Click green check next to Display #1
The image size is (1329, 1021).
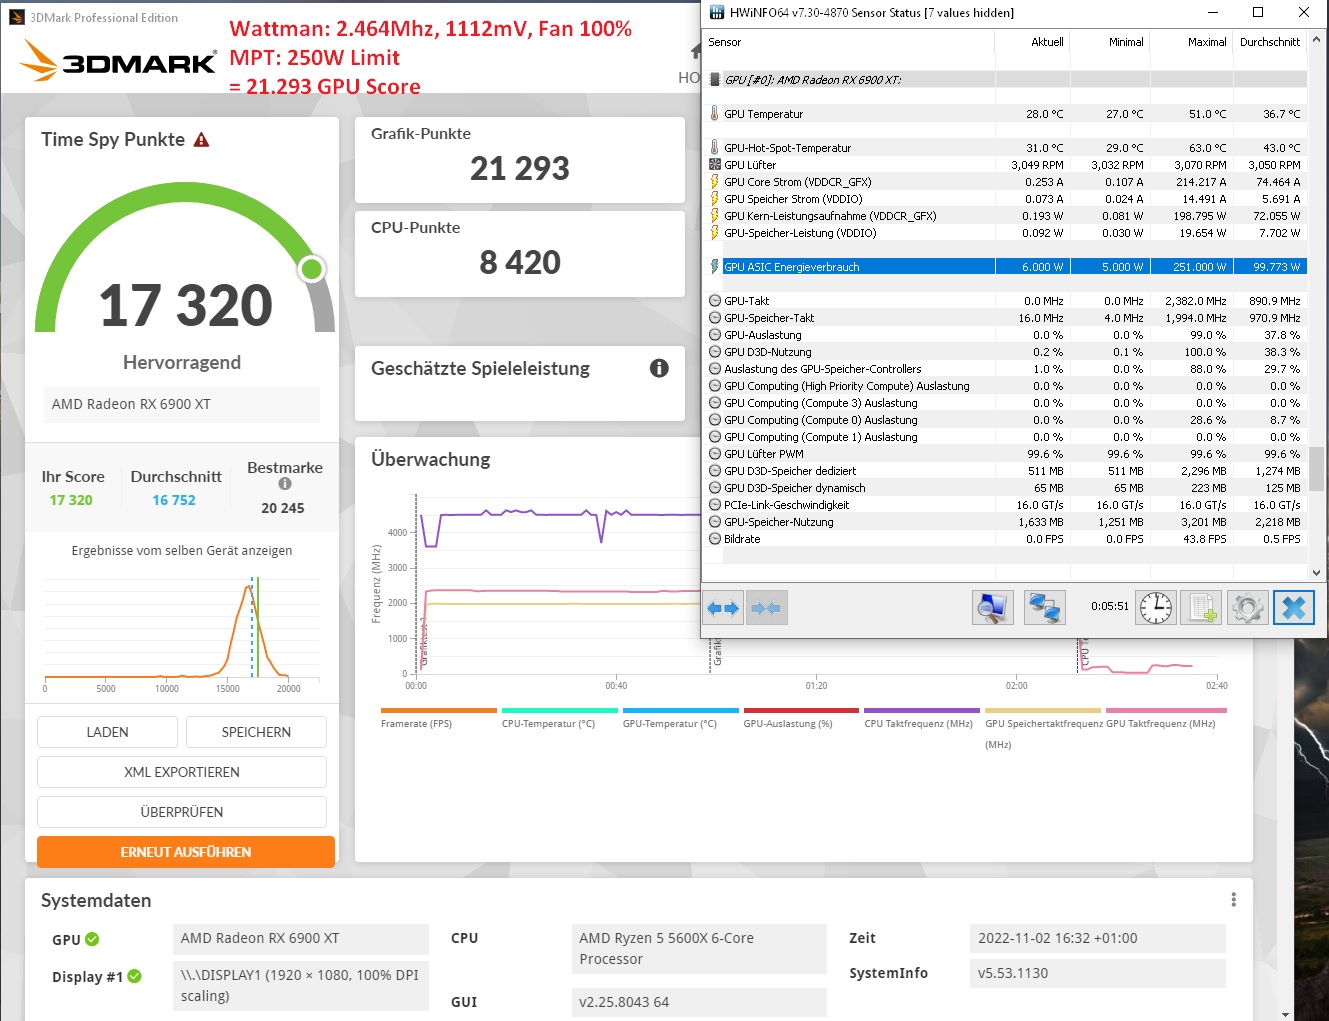point(135,976)
